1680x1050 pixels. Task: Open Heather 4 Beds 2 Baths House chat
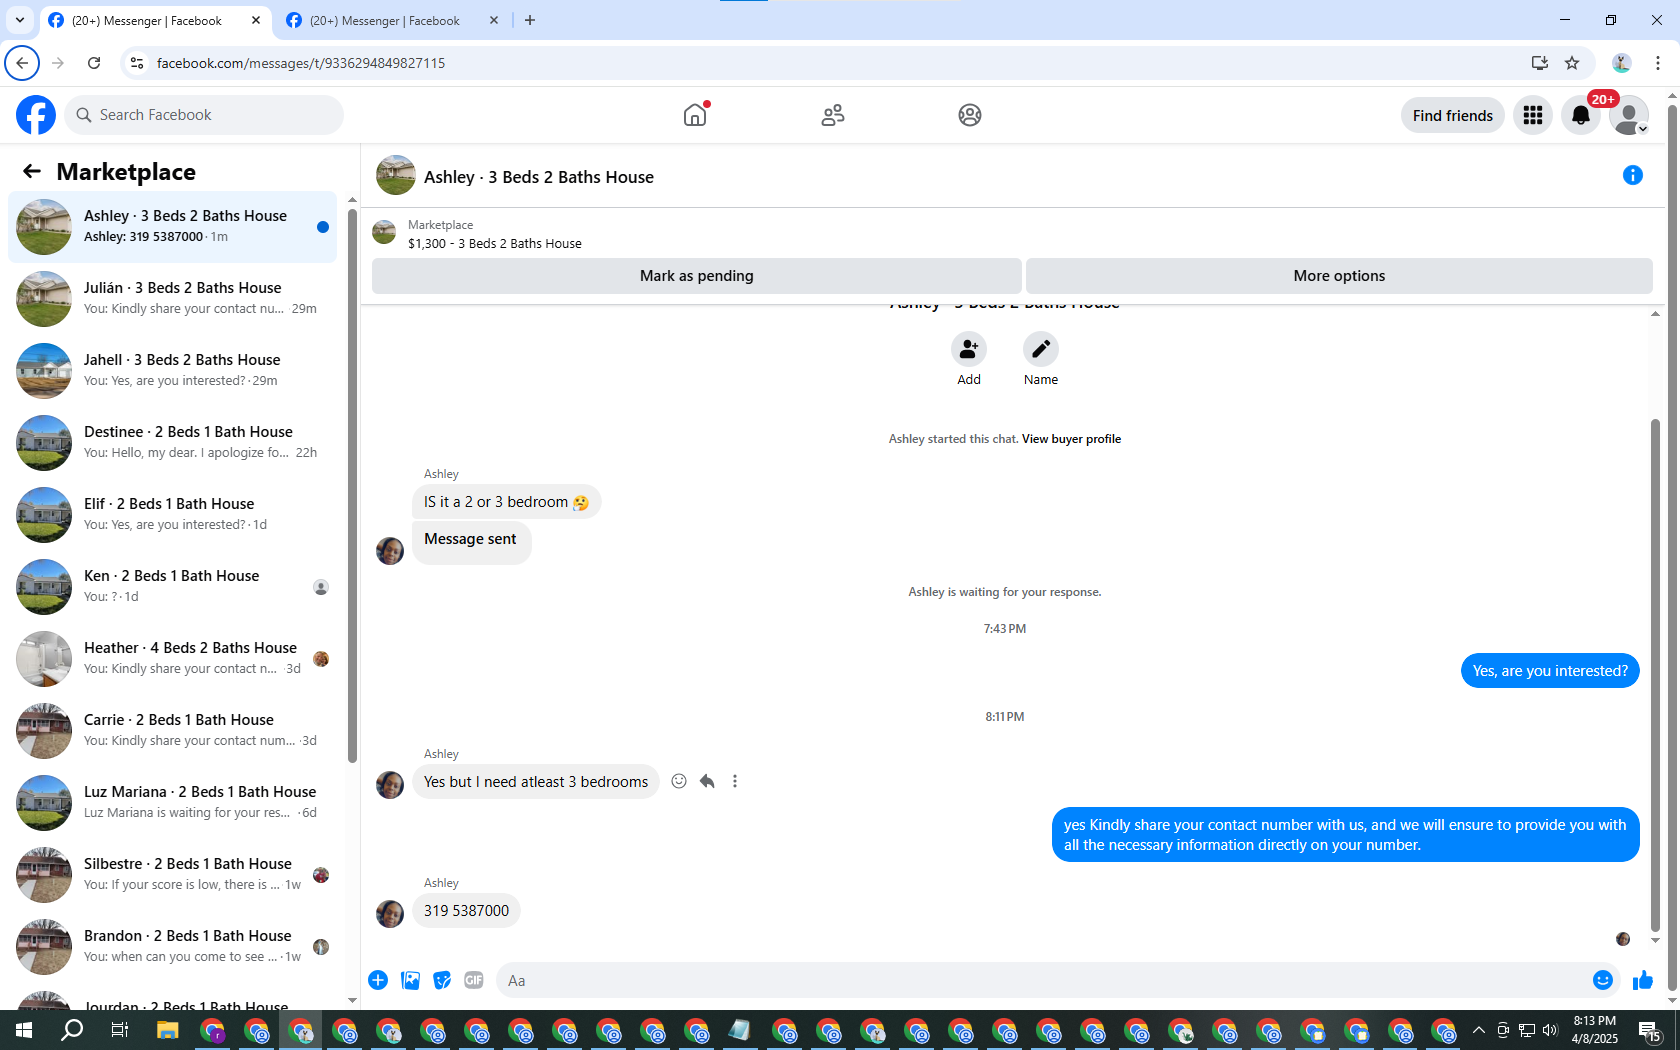(x=172, y=659)
